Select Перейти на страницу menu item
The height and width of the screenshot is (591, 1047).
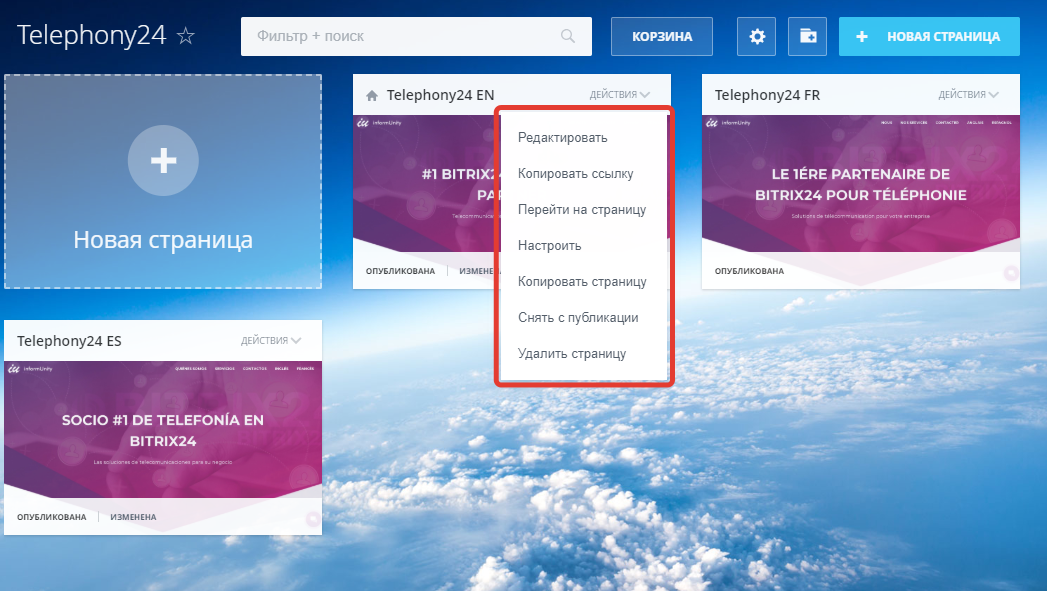pos(584,210)
